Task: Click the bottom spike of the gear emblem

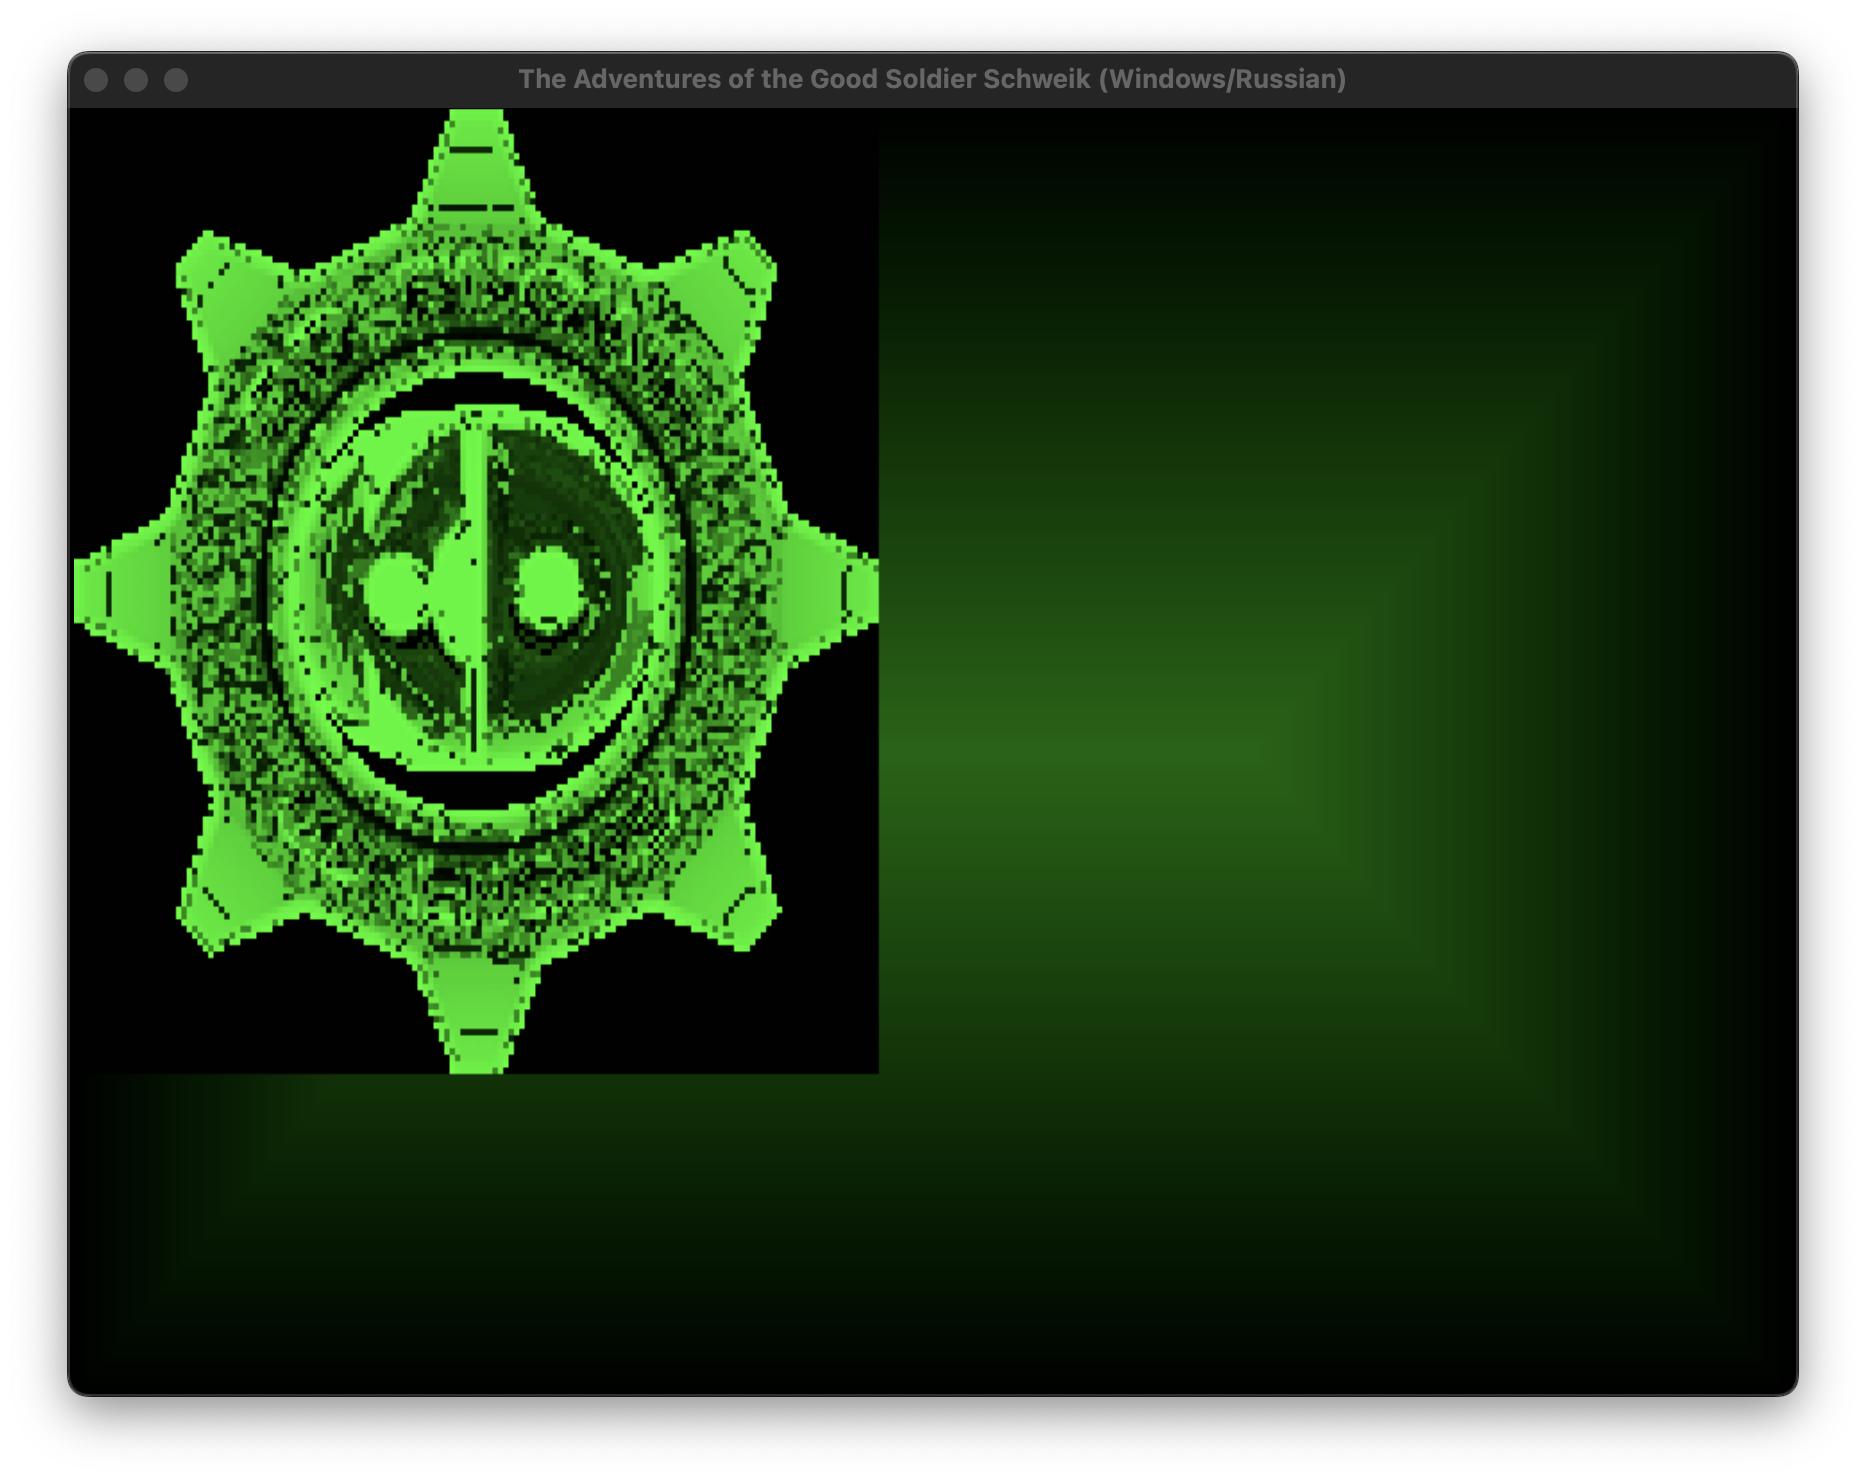Action: [x=477, y=1025]
